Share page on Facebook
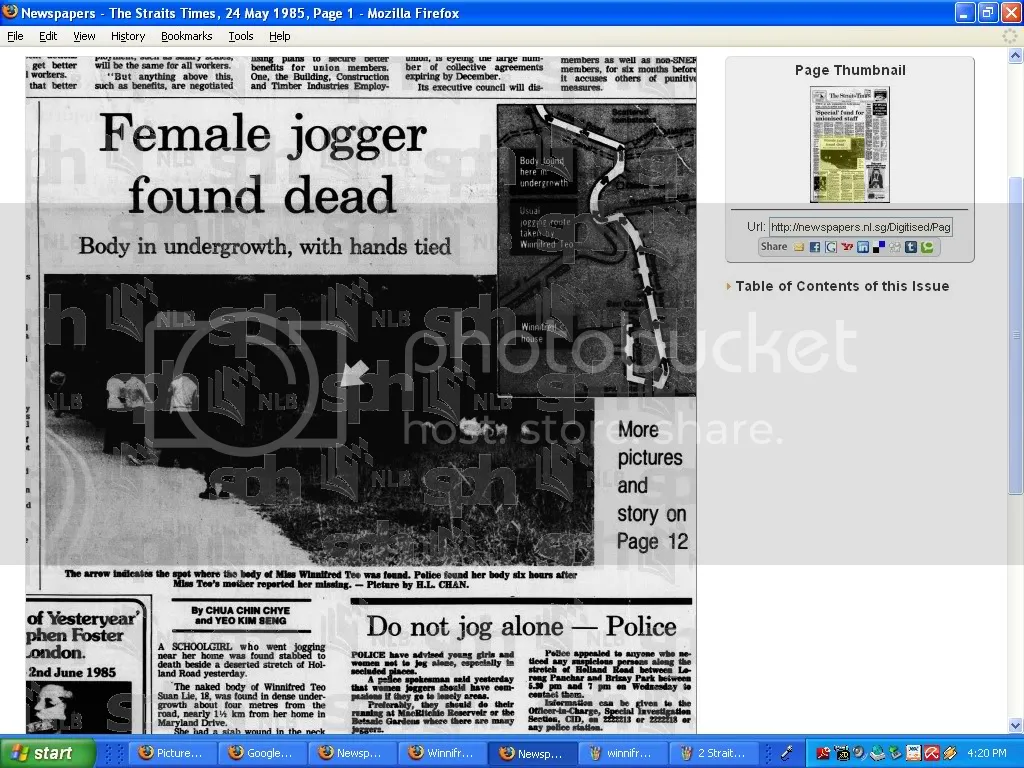Viewport: 1024px width, 768px height. tap(814, 247)
